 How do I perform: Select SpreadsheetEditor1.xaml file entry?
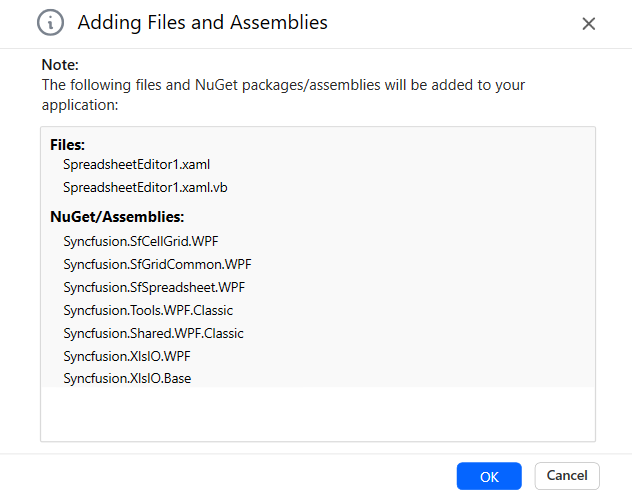coord(136,164)
